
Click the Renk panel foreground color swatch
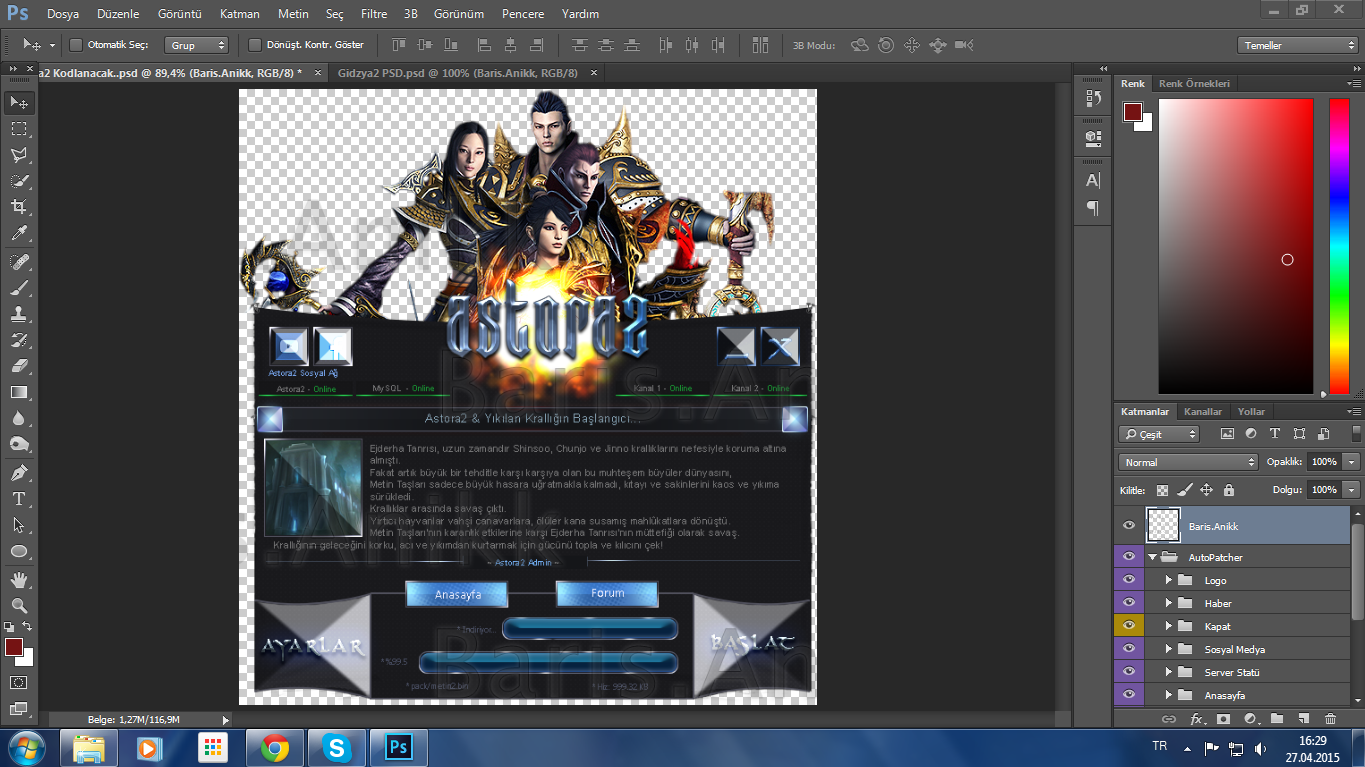[x=1133, y=112]
